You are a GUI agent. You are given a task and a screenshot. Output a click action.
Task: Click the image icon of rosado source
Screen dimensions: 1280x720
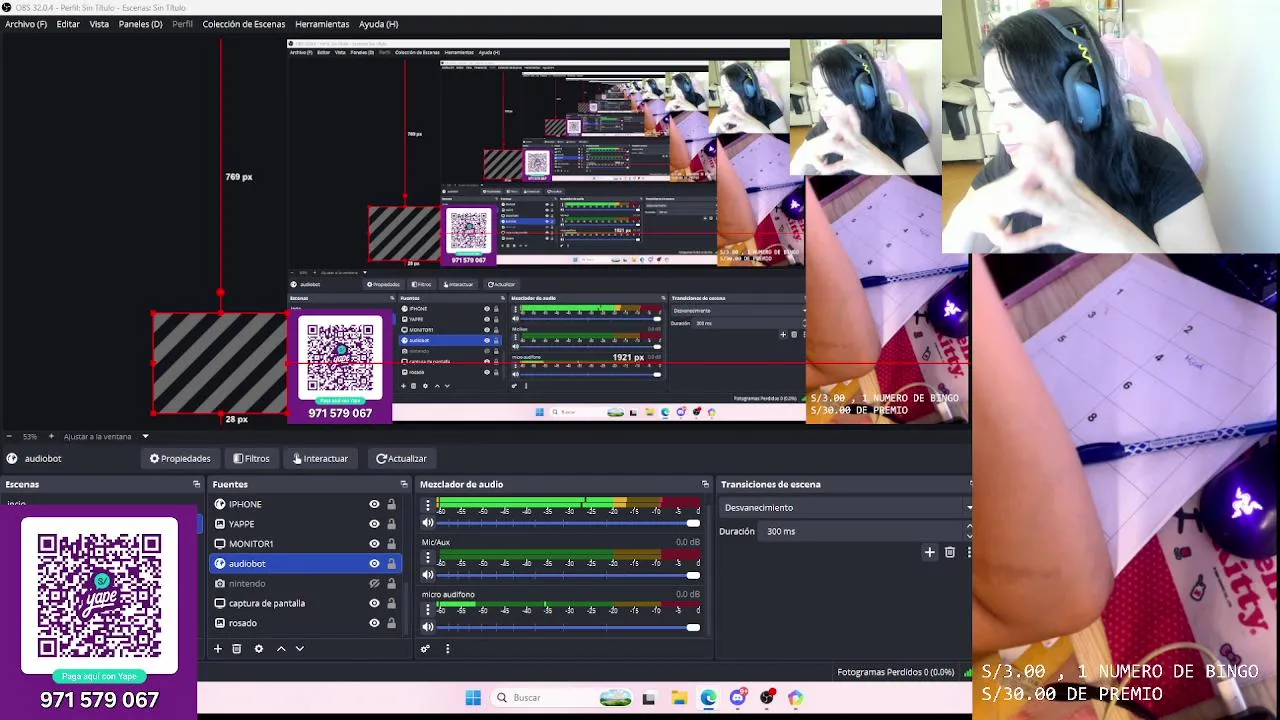(220, 623)
